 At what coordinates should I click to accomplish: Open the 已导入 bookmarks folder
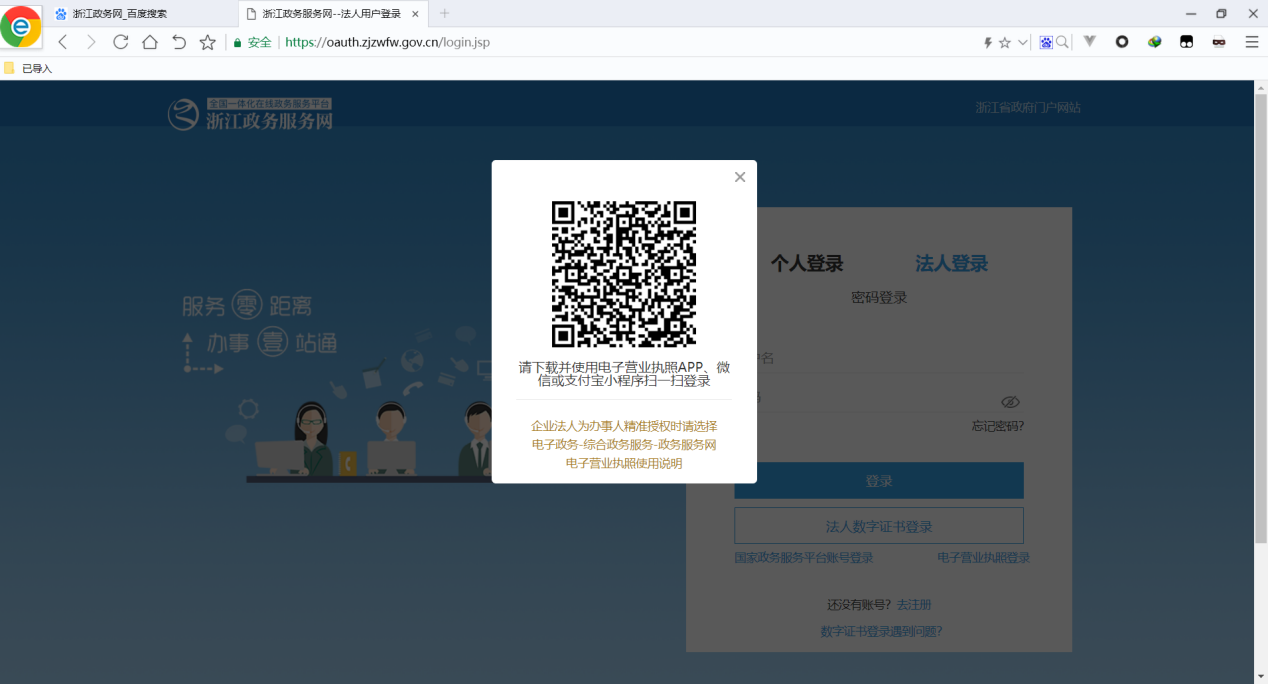point(28,69)
